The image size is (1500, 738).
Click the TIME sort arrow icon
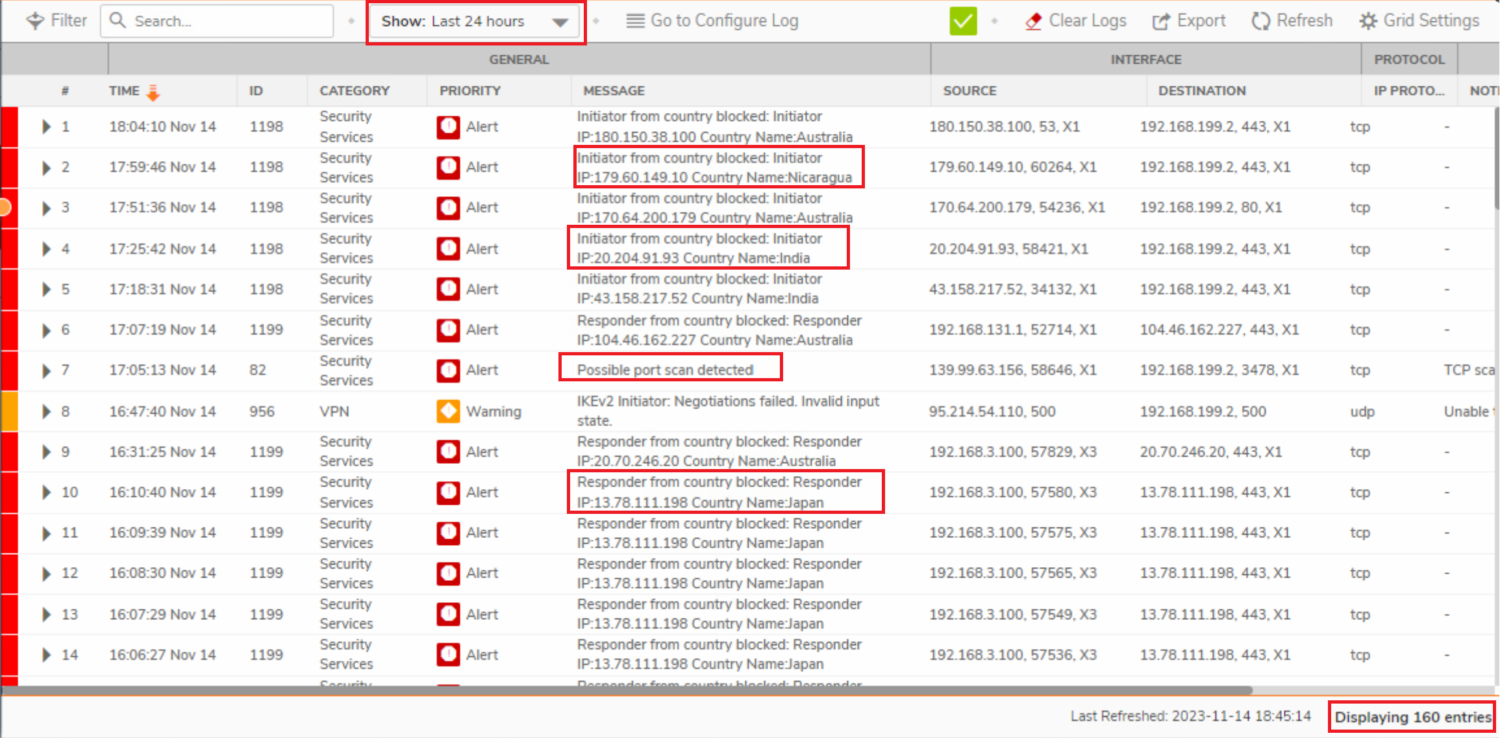tap(153, 92)
